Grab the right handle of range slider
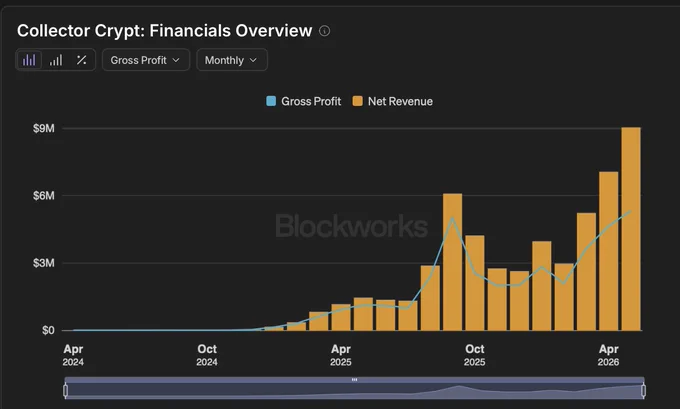The width and height of the screenshot is (680, 409). click(644, 390)
